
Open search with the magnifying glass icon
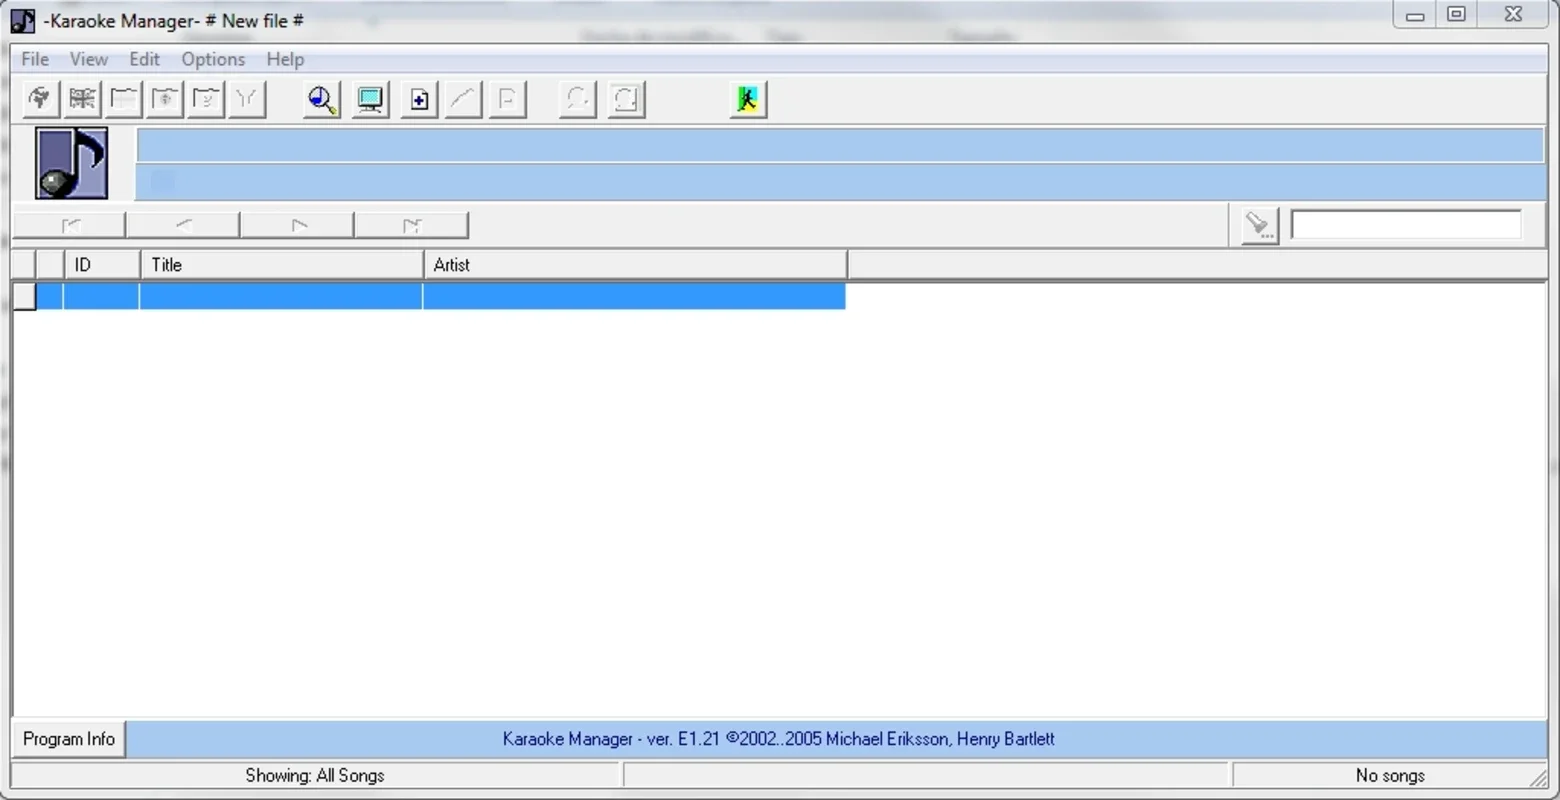click(321, 99)
